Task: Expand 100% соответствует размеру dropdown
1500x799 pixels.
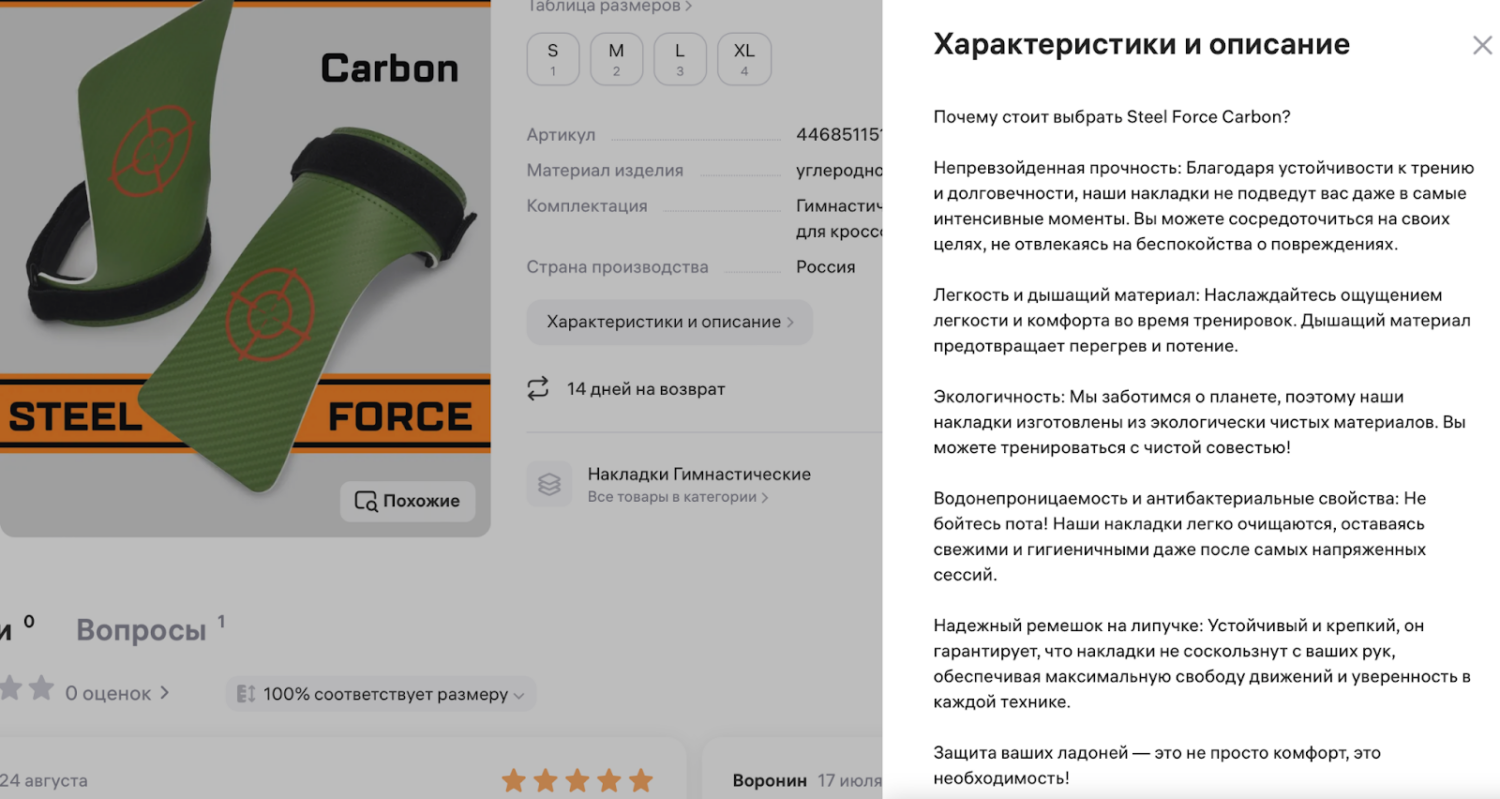Action: click(x=381, y=694)
